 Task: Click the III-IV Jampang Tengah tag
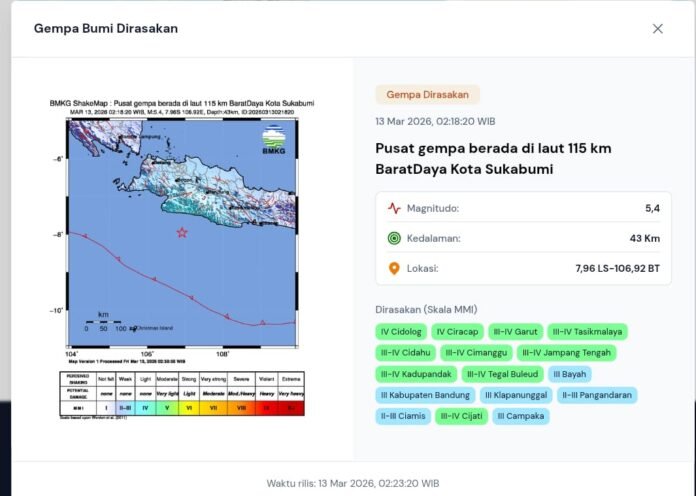pyautogui.click(x=566, y=352)
